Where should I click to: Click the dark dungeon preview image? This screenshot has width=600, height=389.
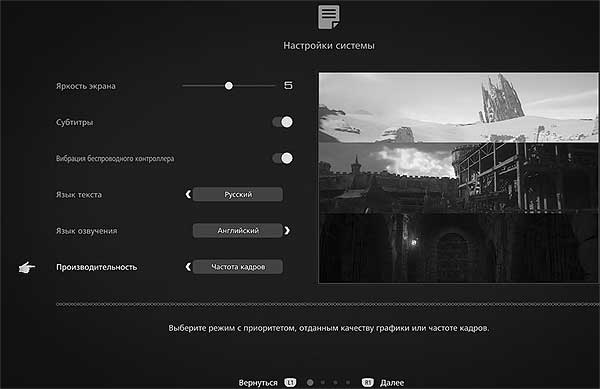458,248
